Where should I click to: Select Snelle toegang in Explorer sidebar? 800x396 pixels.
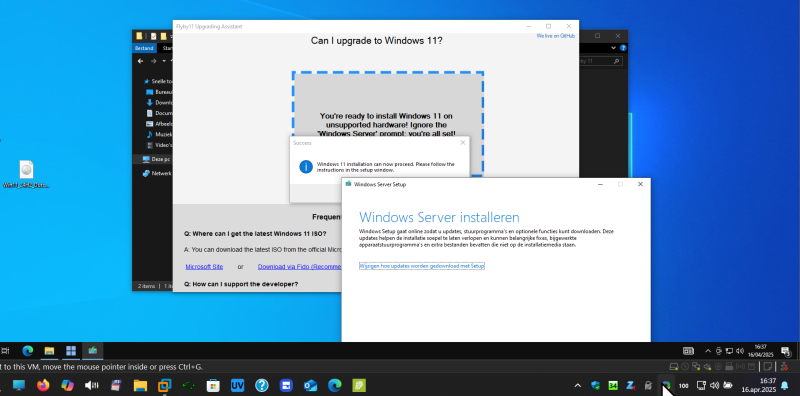pyautogui.click(x=158, y=81)
